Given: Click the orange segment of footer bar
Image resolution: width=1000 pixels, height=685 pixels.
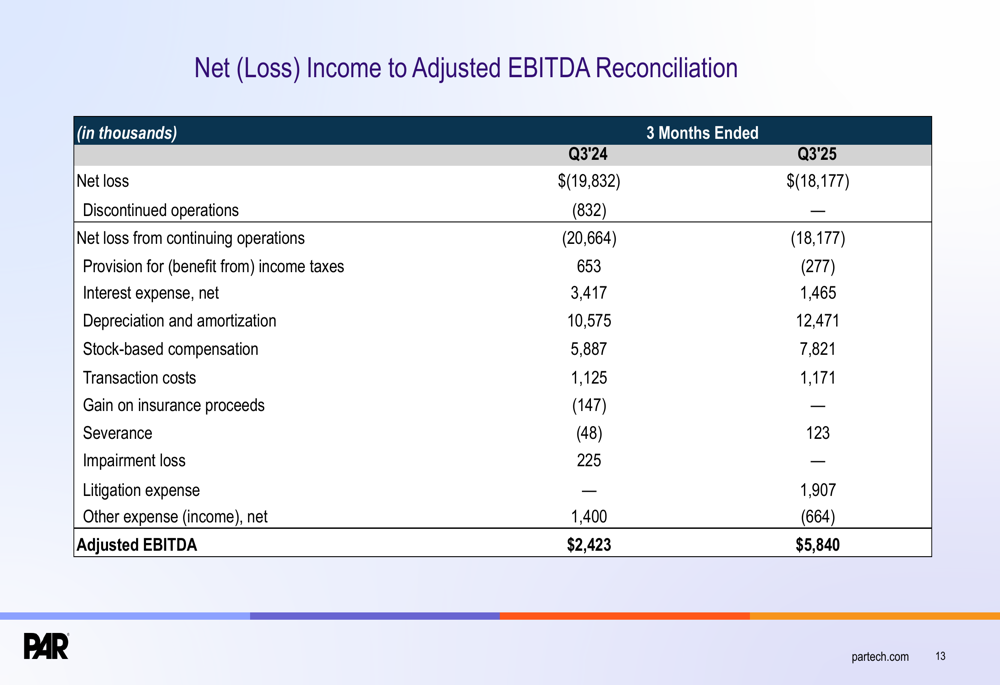Looking at the screenshot, I should (625, 616).
